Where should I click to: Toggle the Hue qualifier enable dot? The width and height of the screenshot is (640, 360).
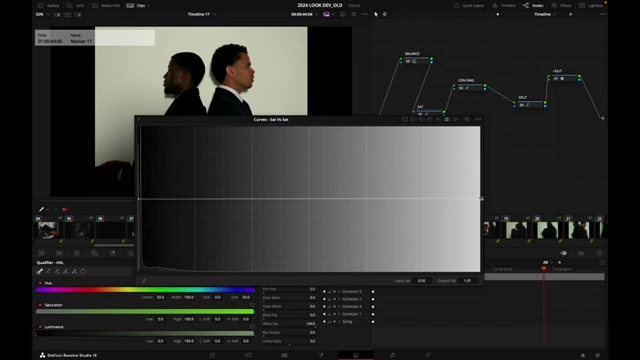coord(40,283)
